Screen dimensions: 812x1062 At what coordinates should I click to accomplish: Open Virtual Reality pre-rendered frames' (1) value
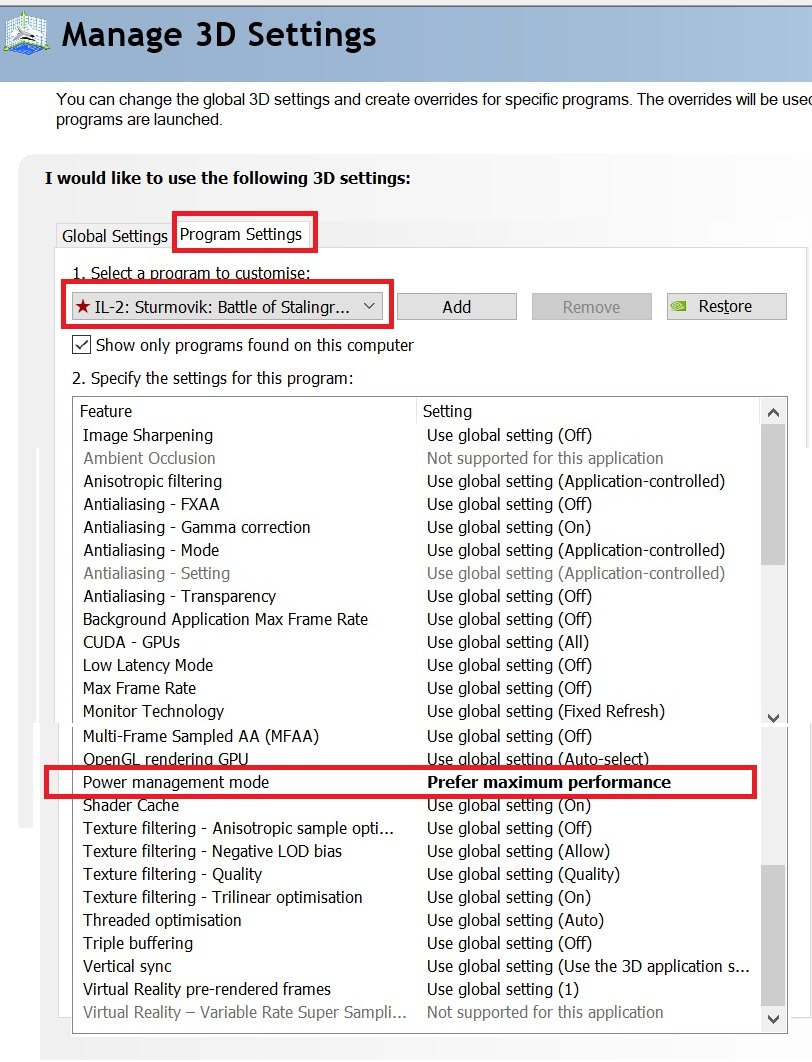point(503,990)
